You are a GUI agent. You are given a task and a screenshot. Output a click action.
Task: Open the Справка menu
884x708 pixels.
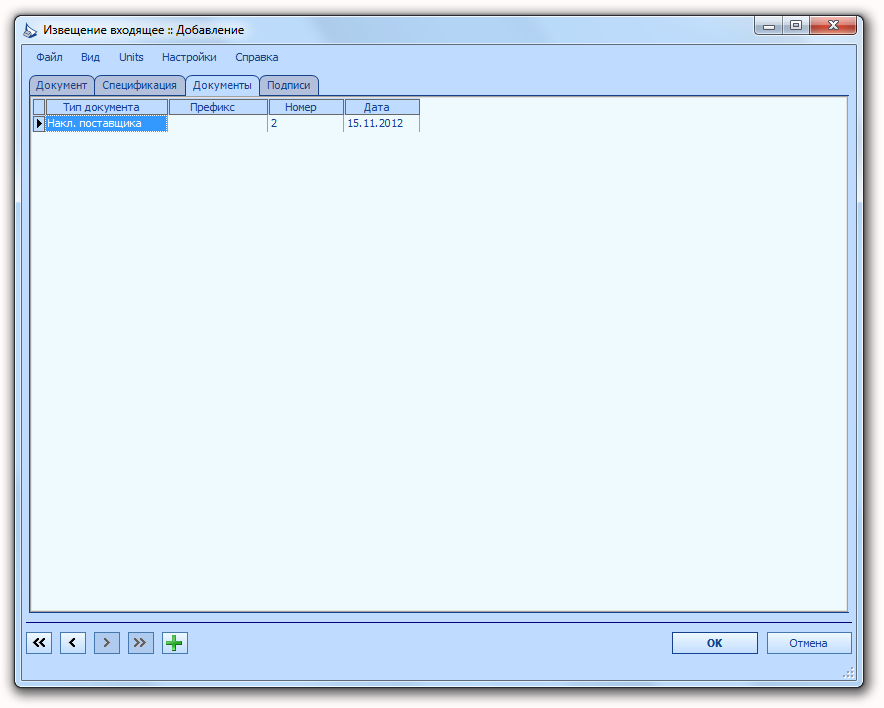[x=257, y=57]
